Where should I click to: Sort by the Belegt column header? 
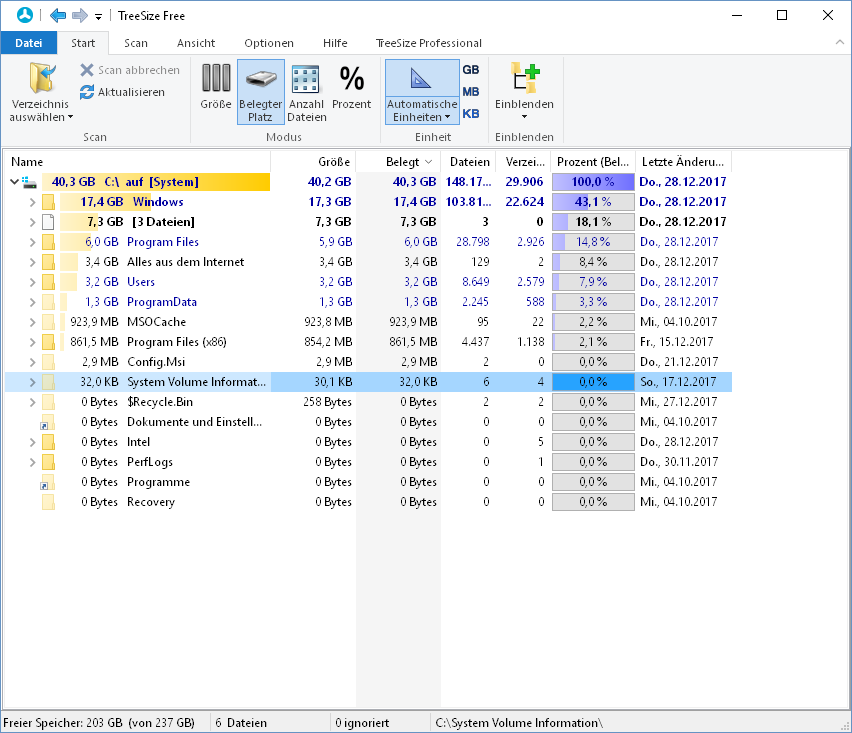click(398, 162)
